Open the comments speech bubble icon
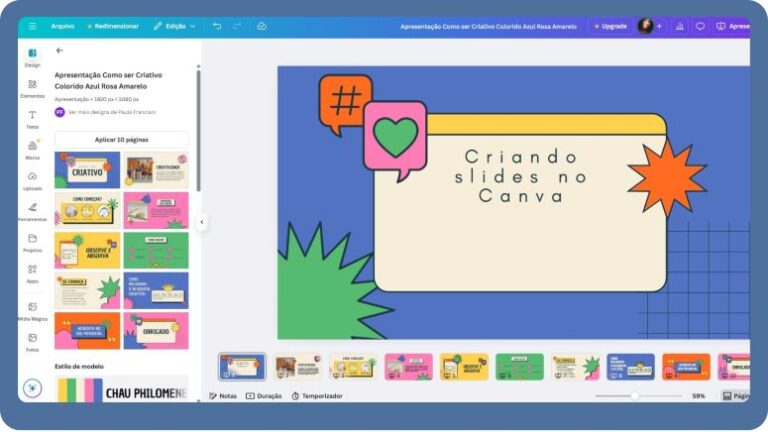768x432 pixels. pos(700,26)
